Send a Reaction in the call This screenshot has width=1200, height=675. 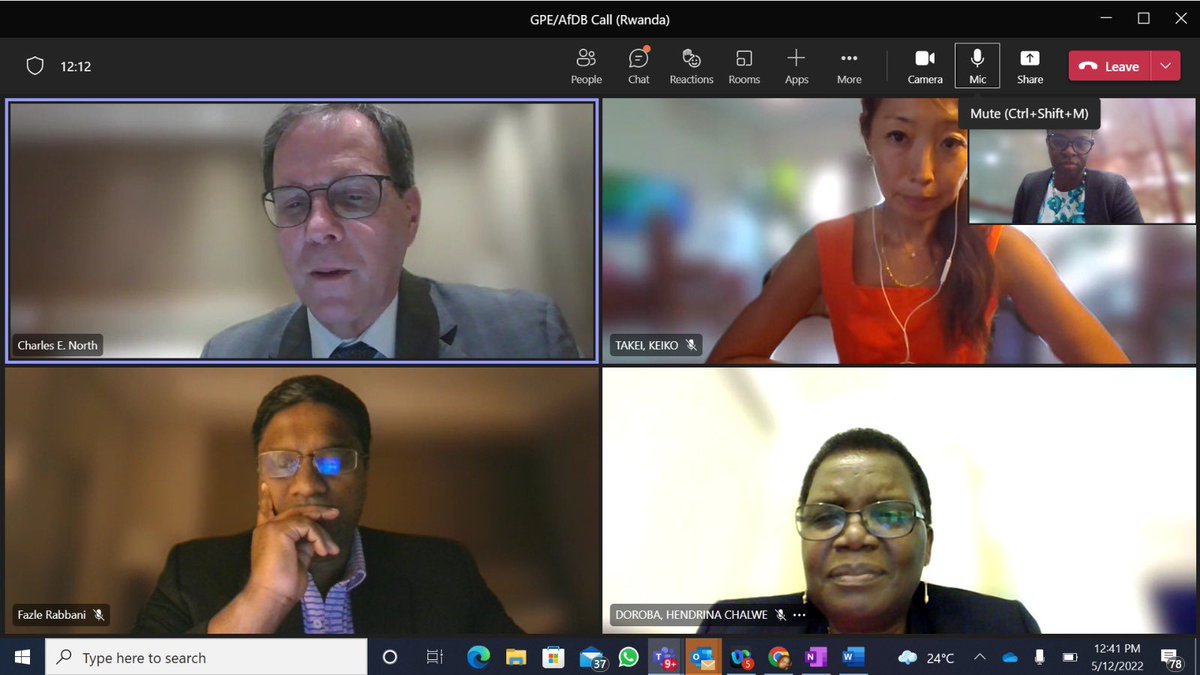pyautogui.click(x=691, y=65)
